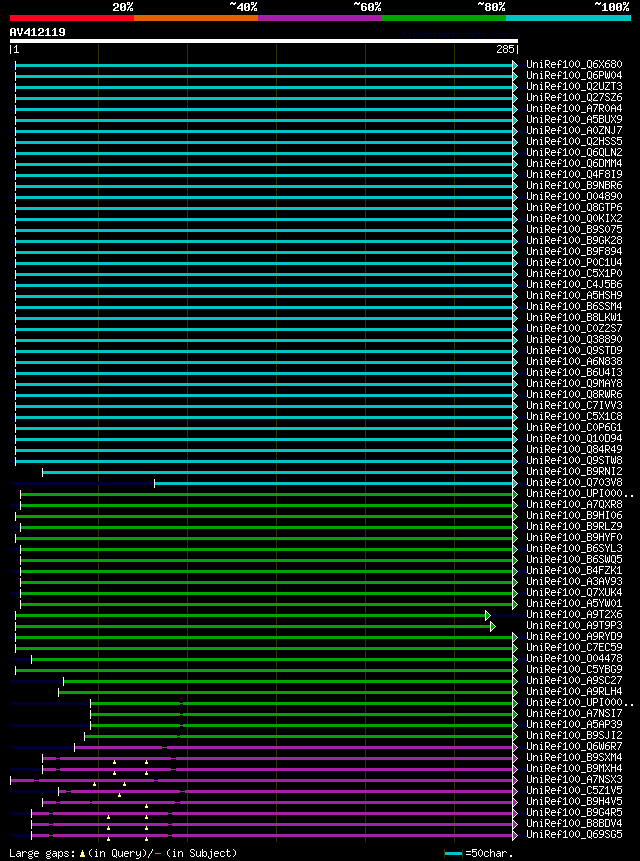This screenshot has height=861, width=640.
Task: Click the cyan alignment bar for Q703V8
Action: click(x=334, y=483)
